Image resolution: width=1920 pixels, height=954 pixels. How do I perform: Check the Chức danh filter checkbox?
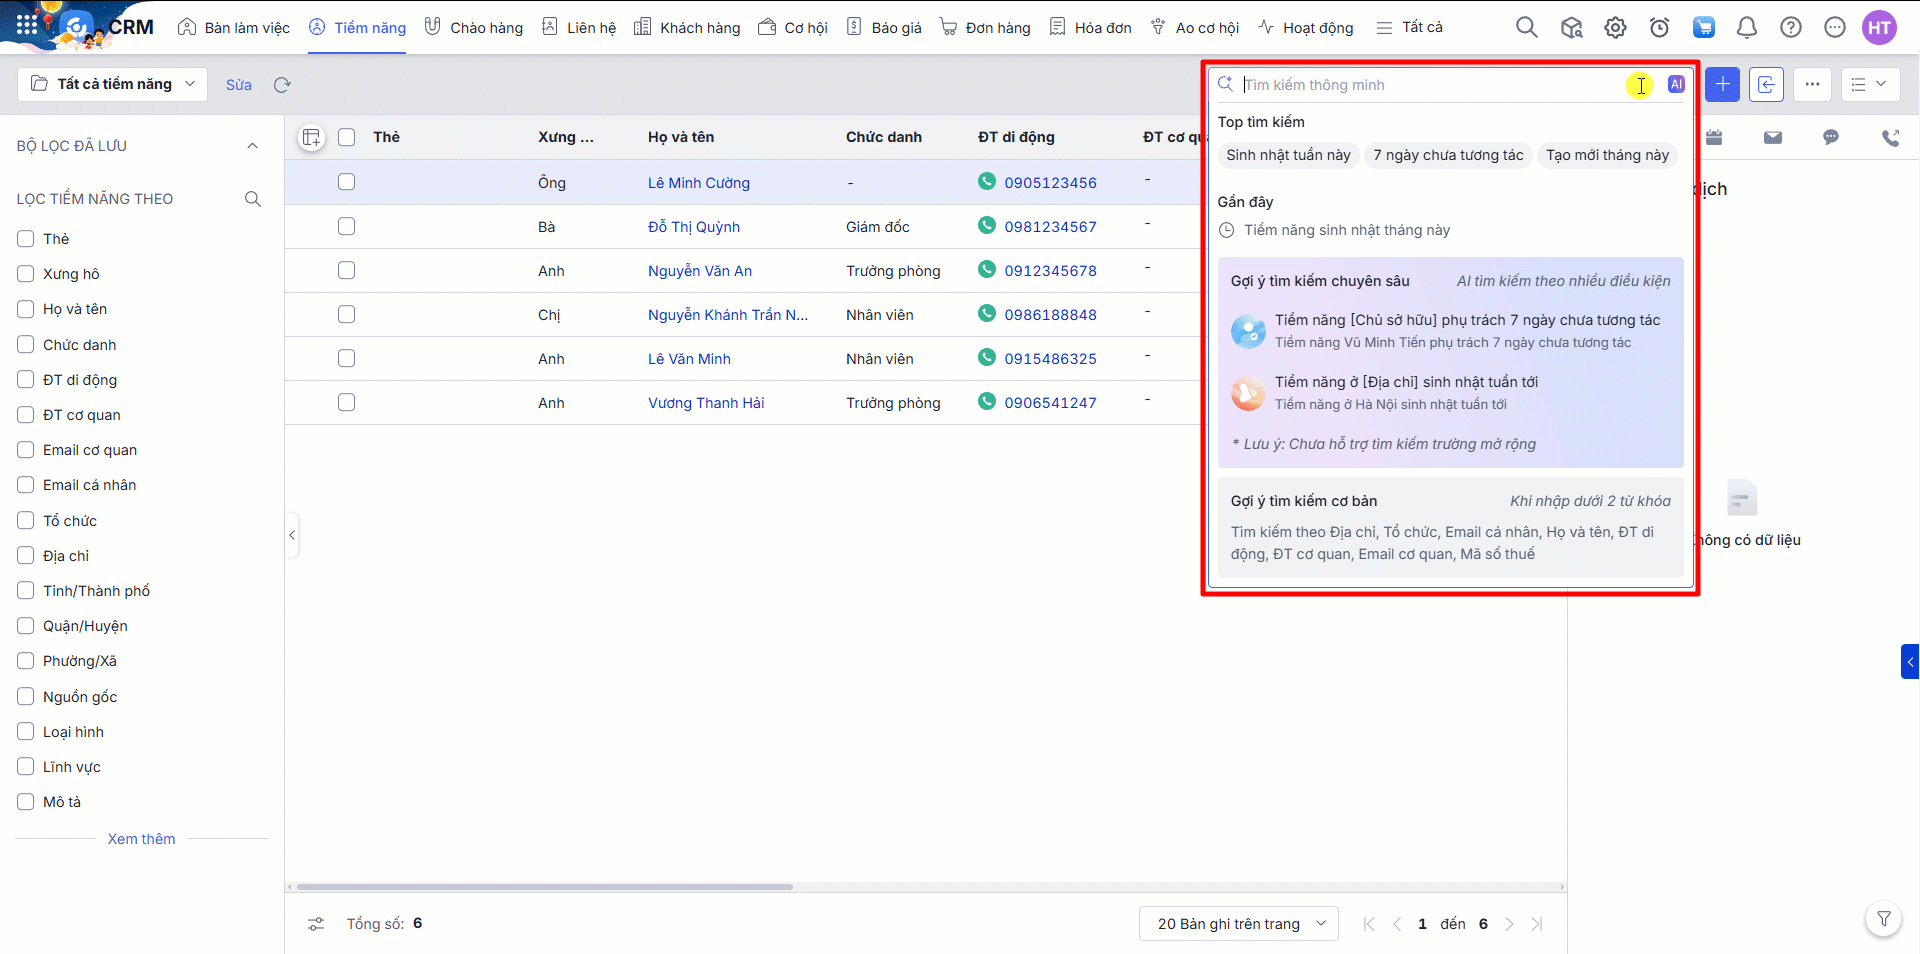26,345
